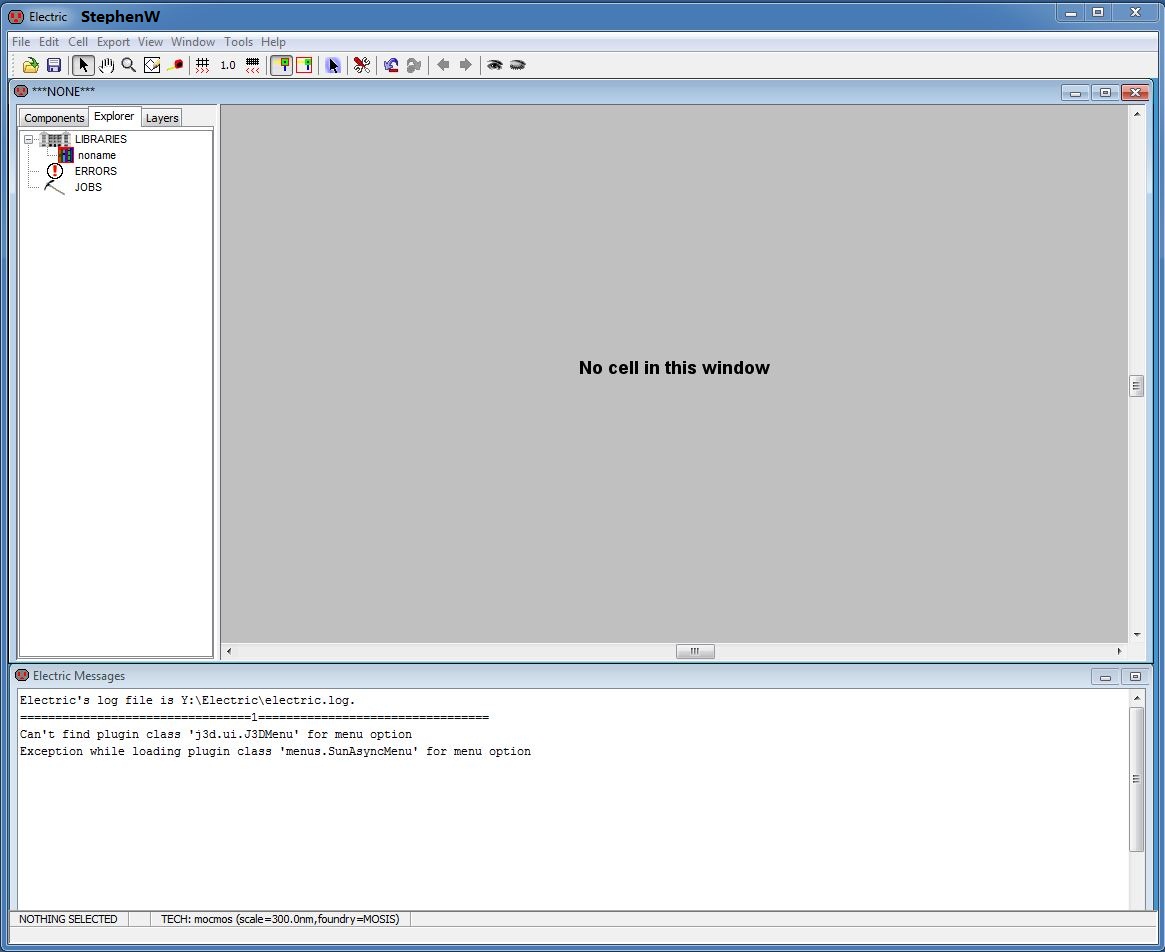Click the Electric Messages title bar icon
The height and width of the screenshot is (952, 1165).
[x=22, y=676]
